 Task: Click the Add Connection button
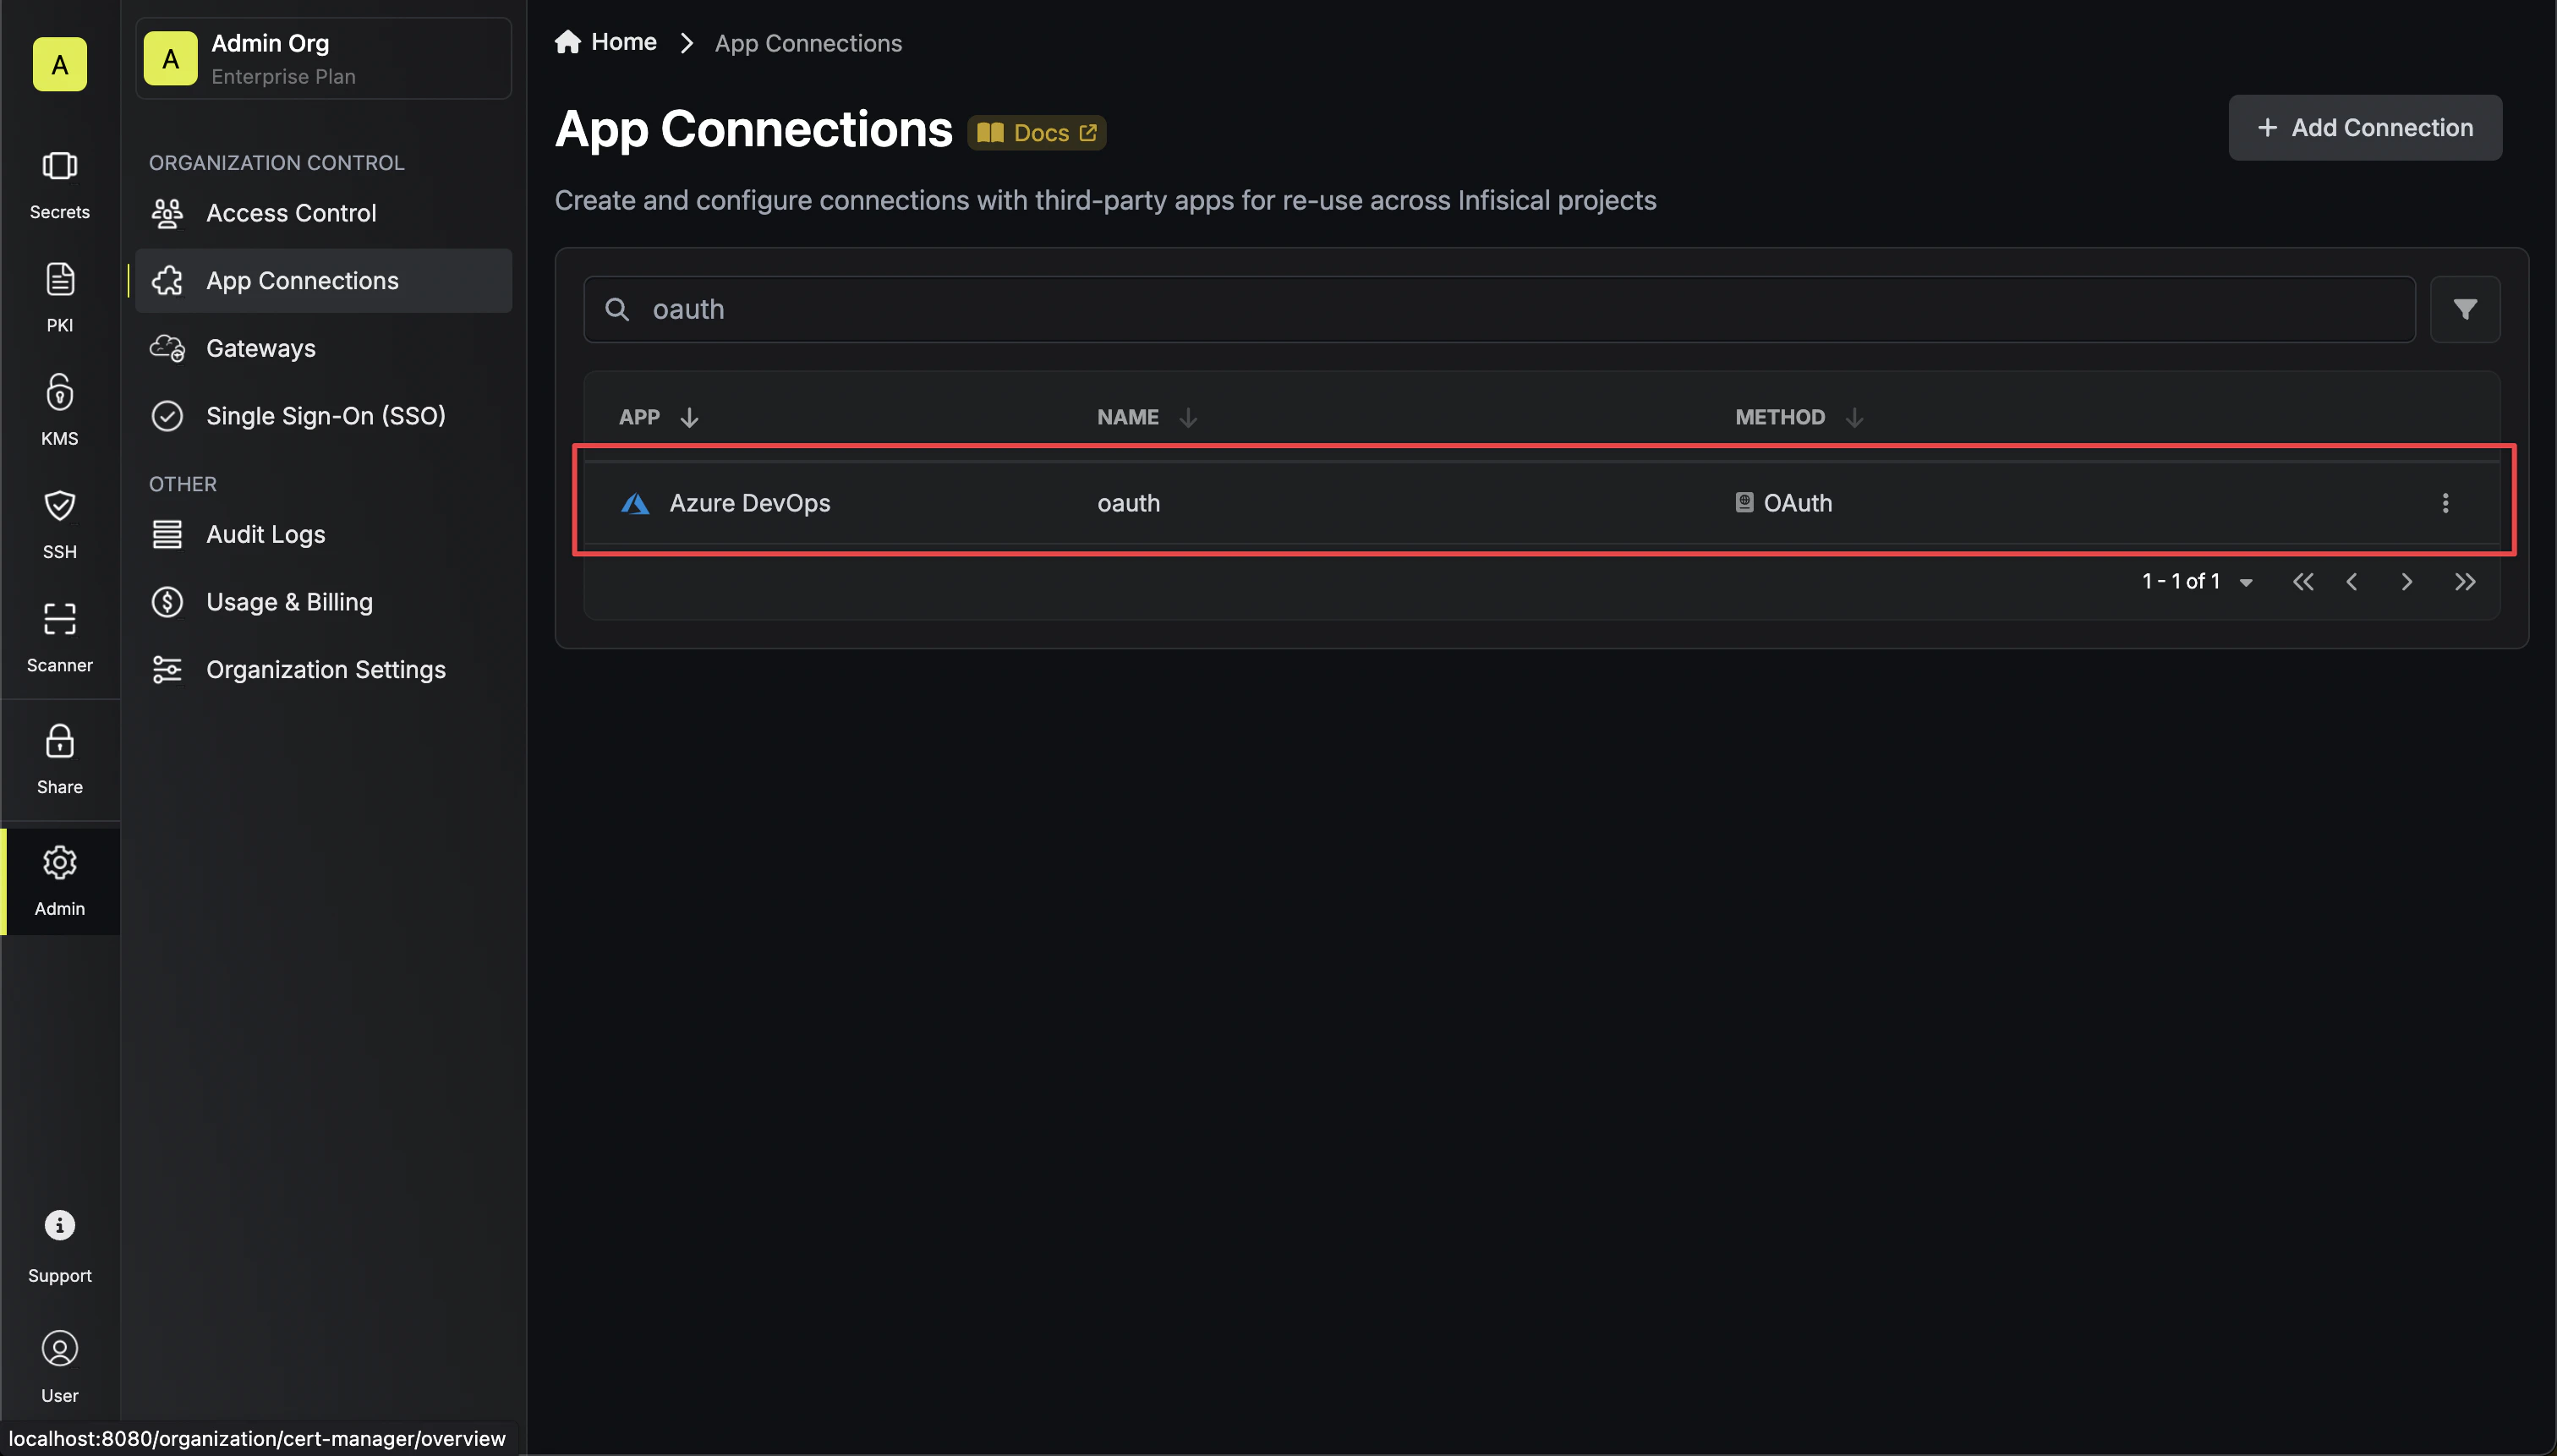(2364, 127)
